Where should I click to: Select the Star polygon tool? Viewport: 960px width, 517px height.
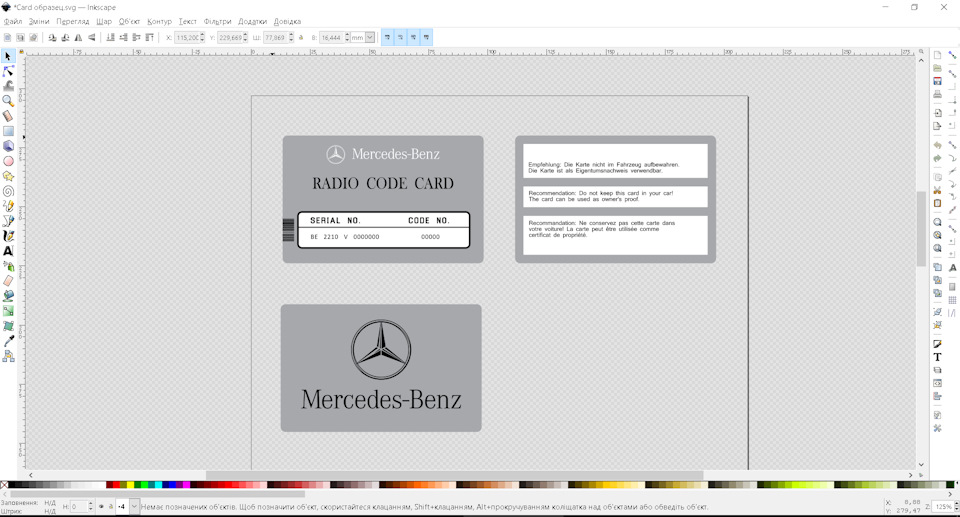point(8,176)
